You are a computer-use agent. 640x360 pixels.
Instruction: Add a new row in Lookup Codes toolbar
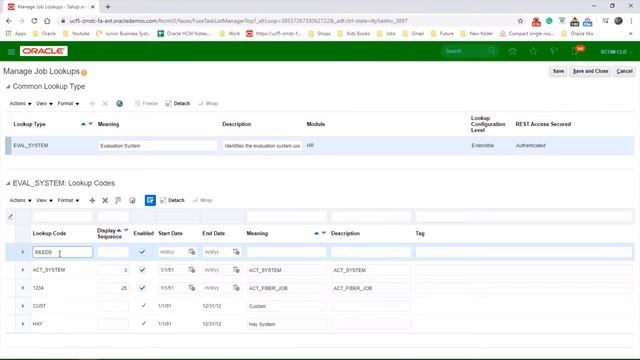pyautogui.click(x=92, y=200)
